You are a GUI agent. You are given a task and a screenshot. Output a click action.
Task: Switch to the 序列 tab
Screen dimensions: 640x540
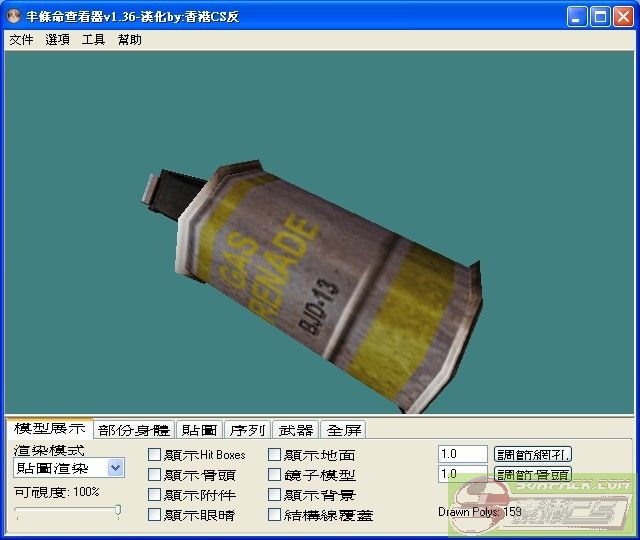[x=247, y=430]
